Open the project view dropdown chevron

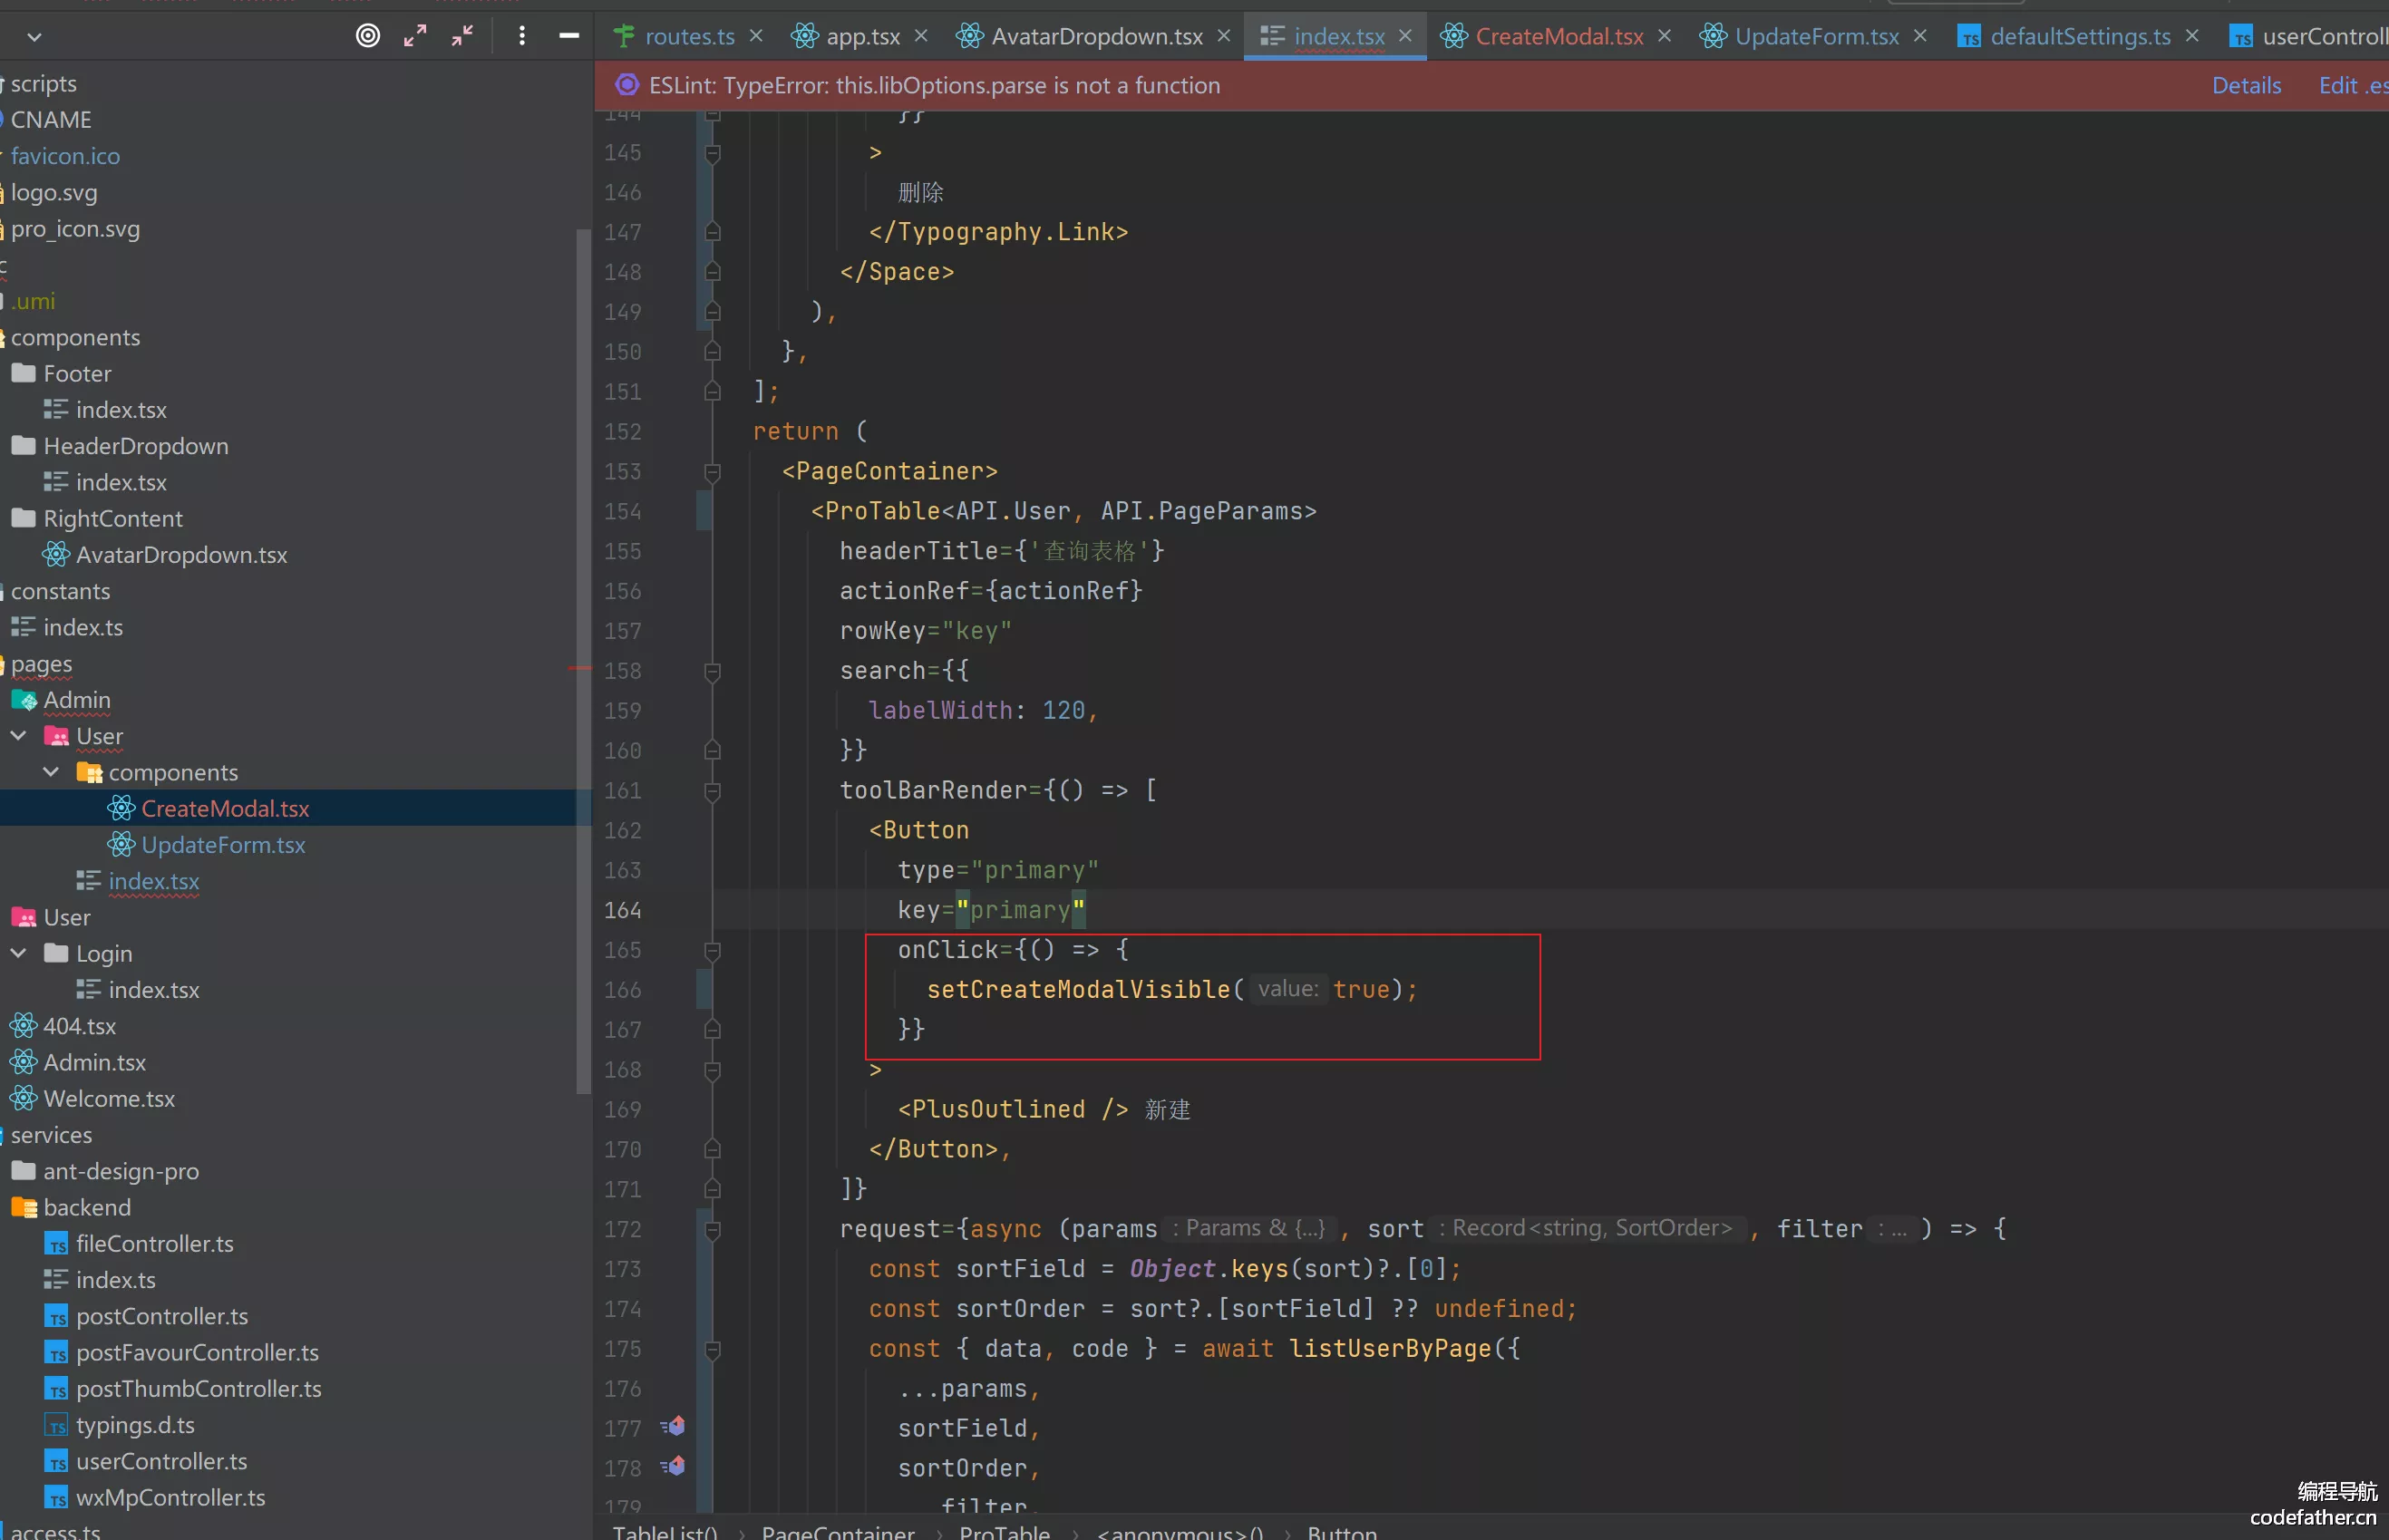[34, 37]
